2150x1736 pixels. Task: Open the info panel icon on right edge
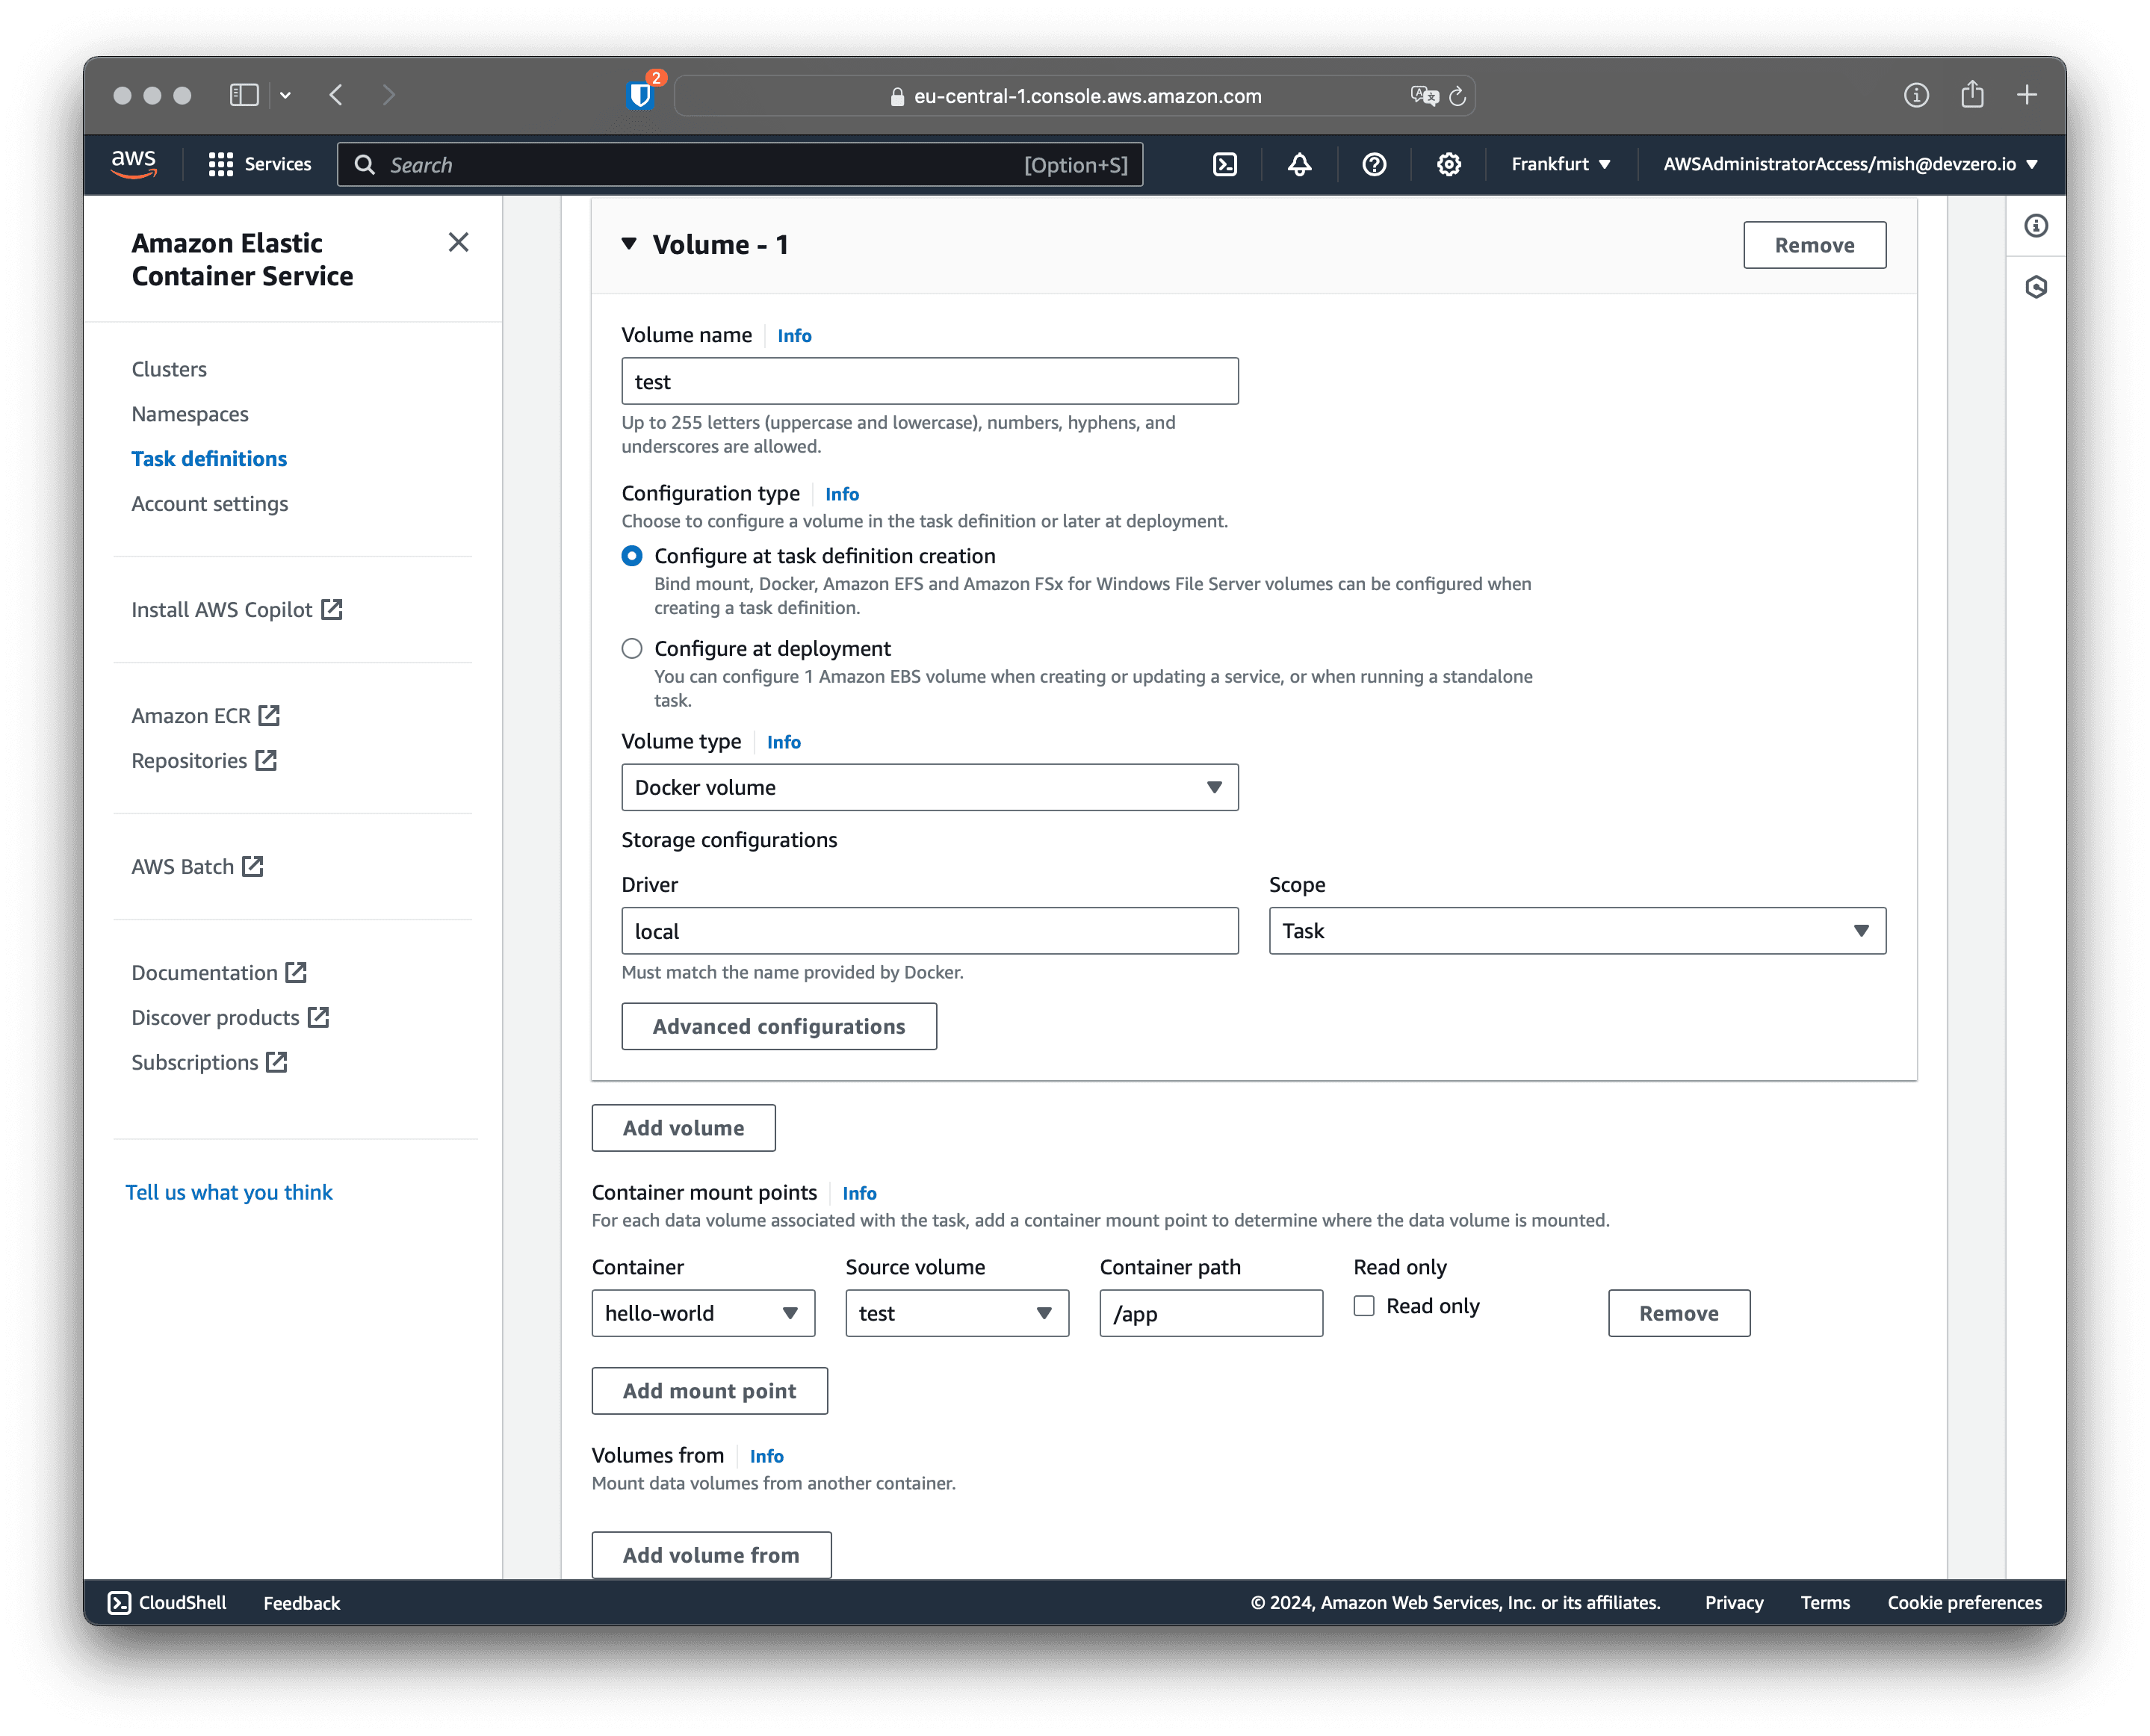(x=2036, y=226)
